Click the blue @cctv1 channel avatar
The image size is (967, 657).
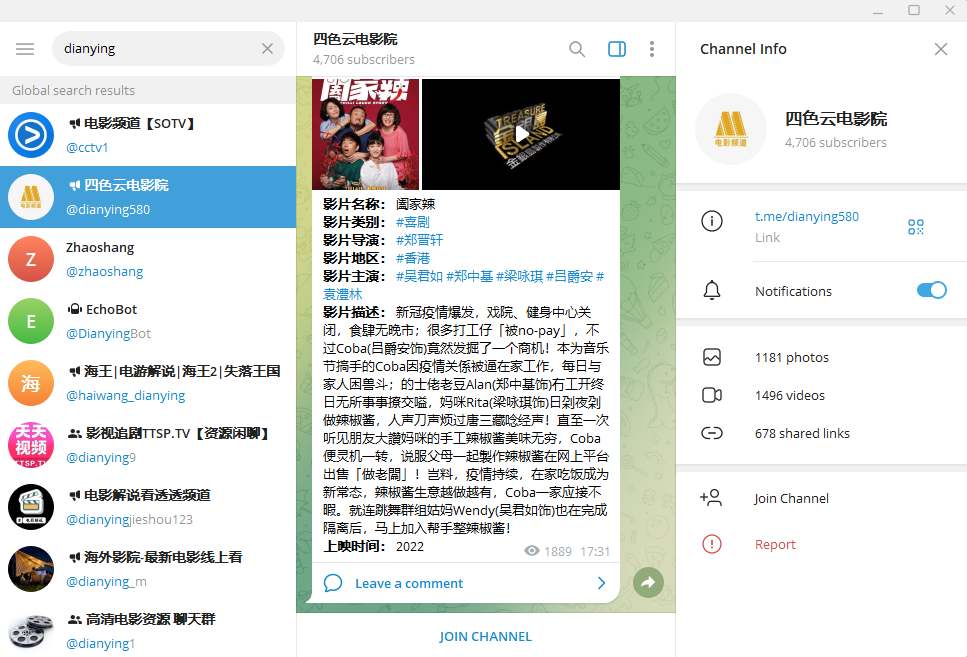pos(31,134)
